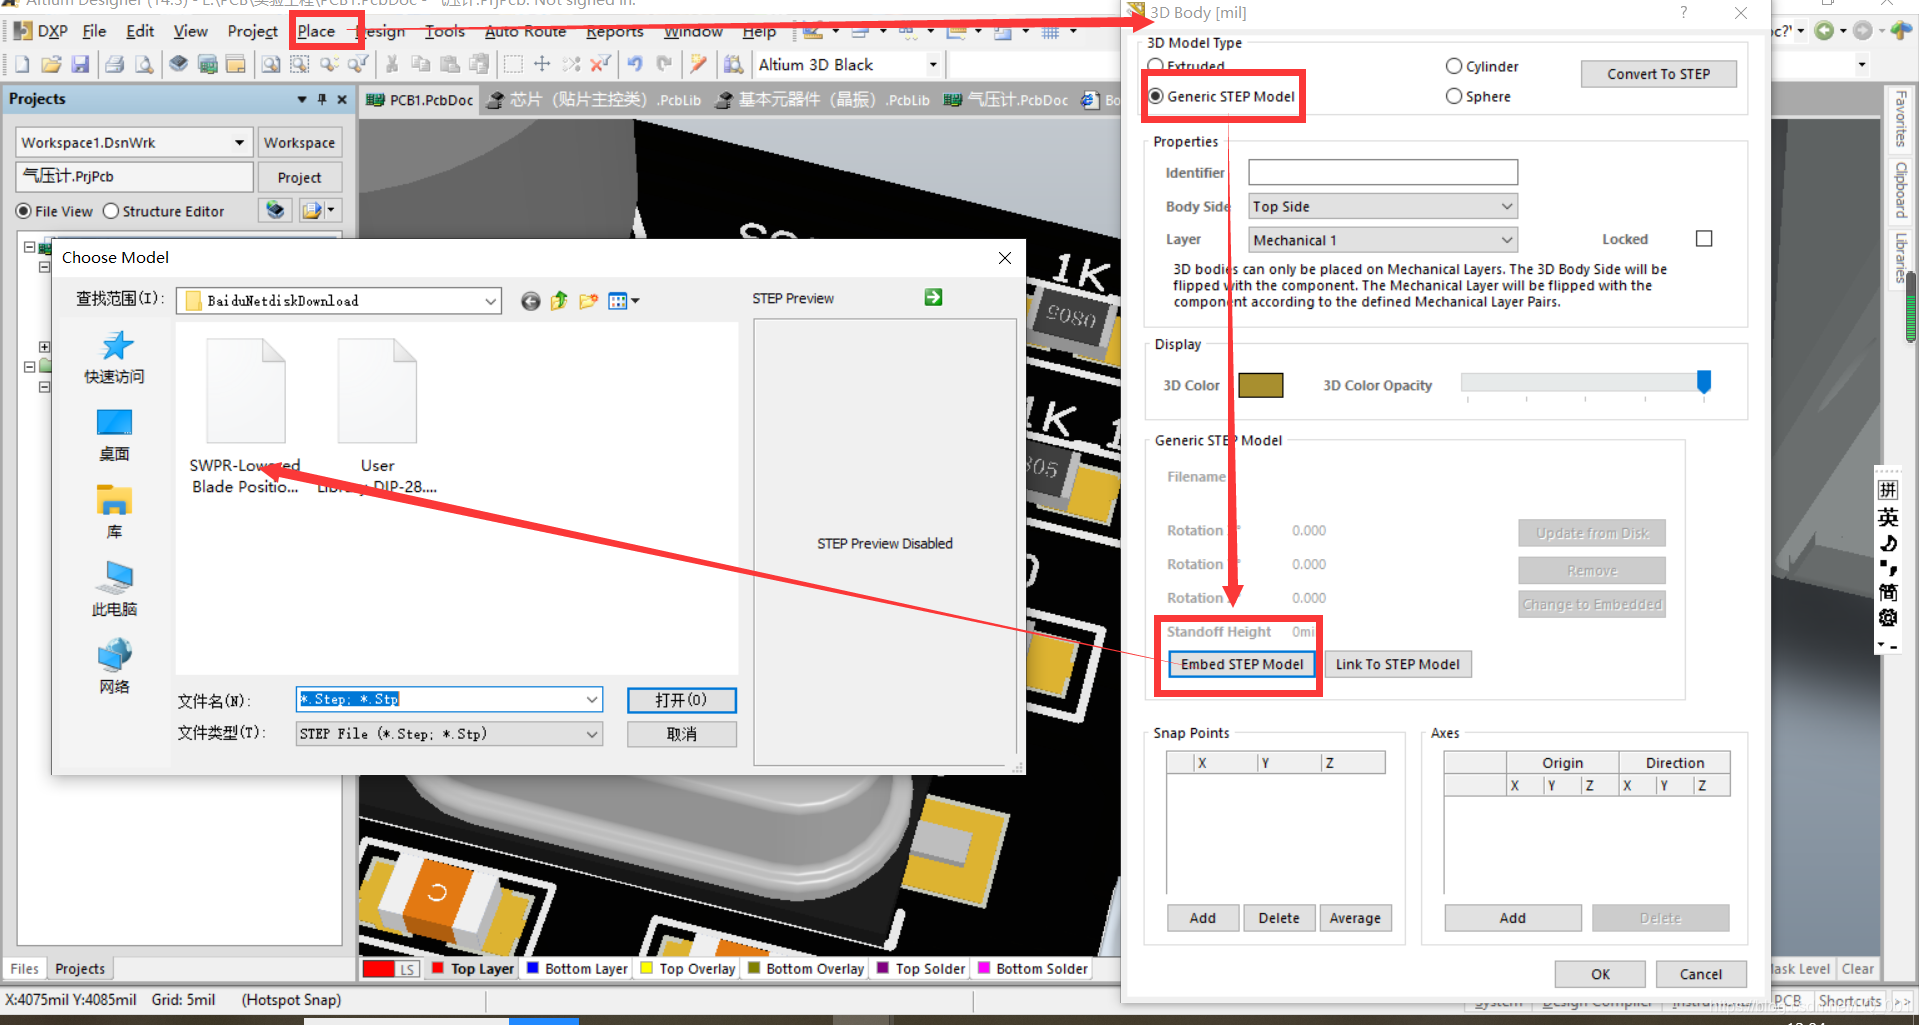Open the 文件名 filename combo dropdown
This screenshot has width=1919, height=1025.
592,700
